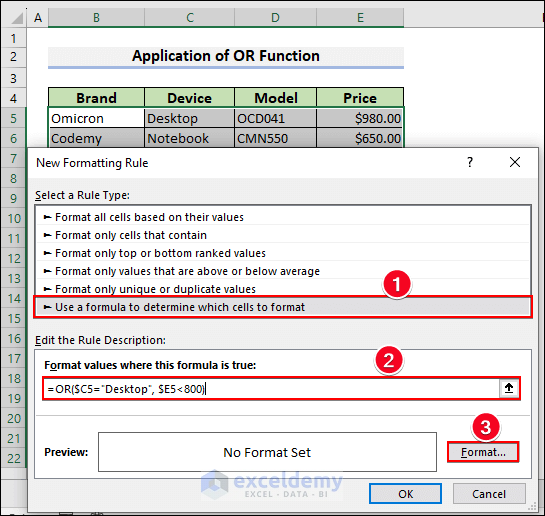
Task: Select column E header
Action: tap(360, 17)
